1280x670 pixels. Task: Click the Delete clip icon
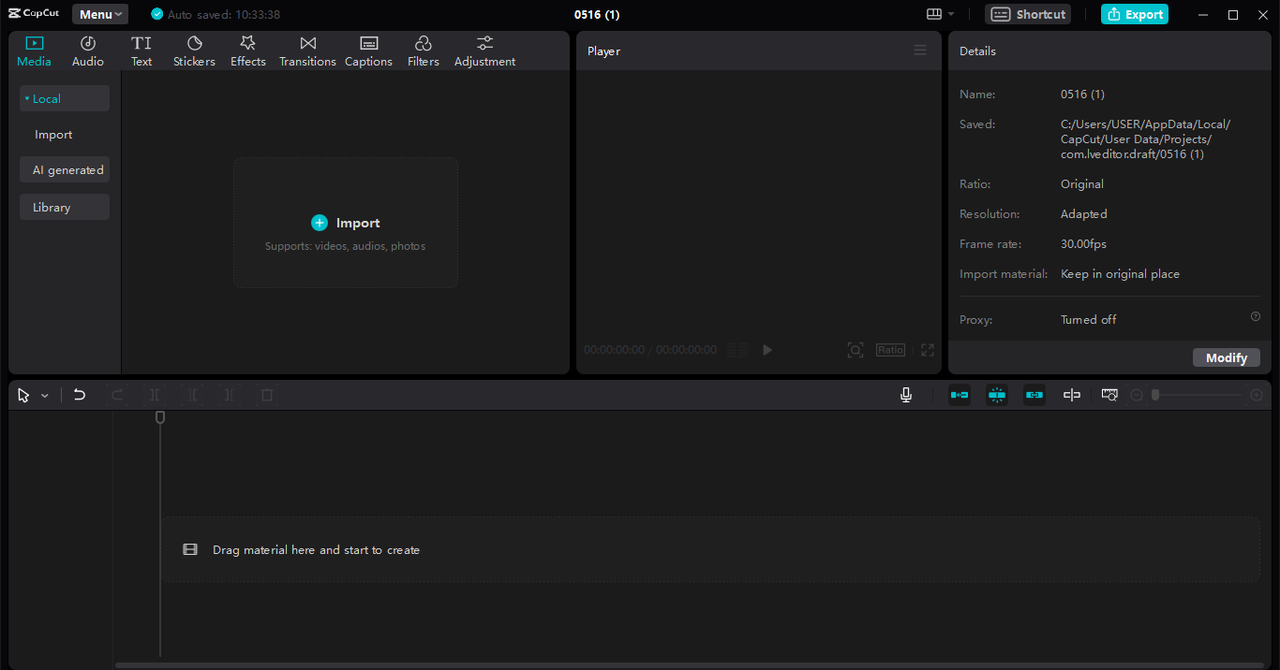pyautogui.click(x=267, y=395)
